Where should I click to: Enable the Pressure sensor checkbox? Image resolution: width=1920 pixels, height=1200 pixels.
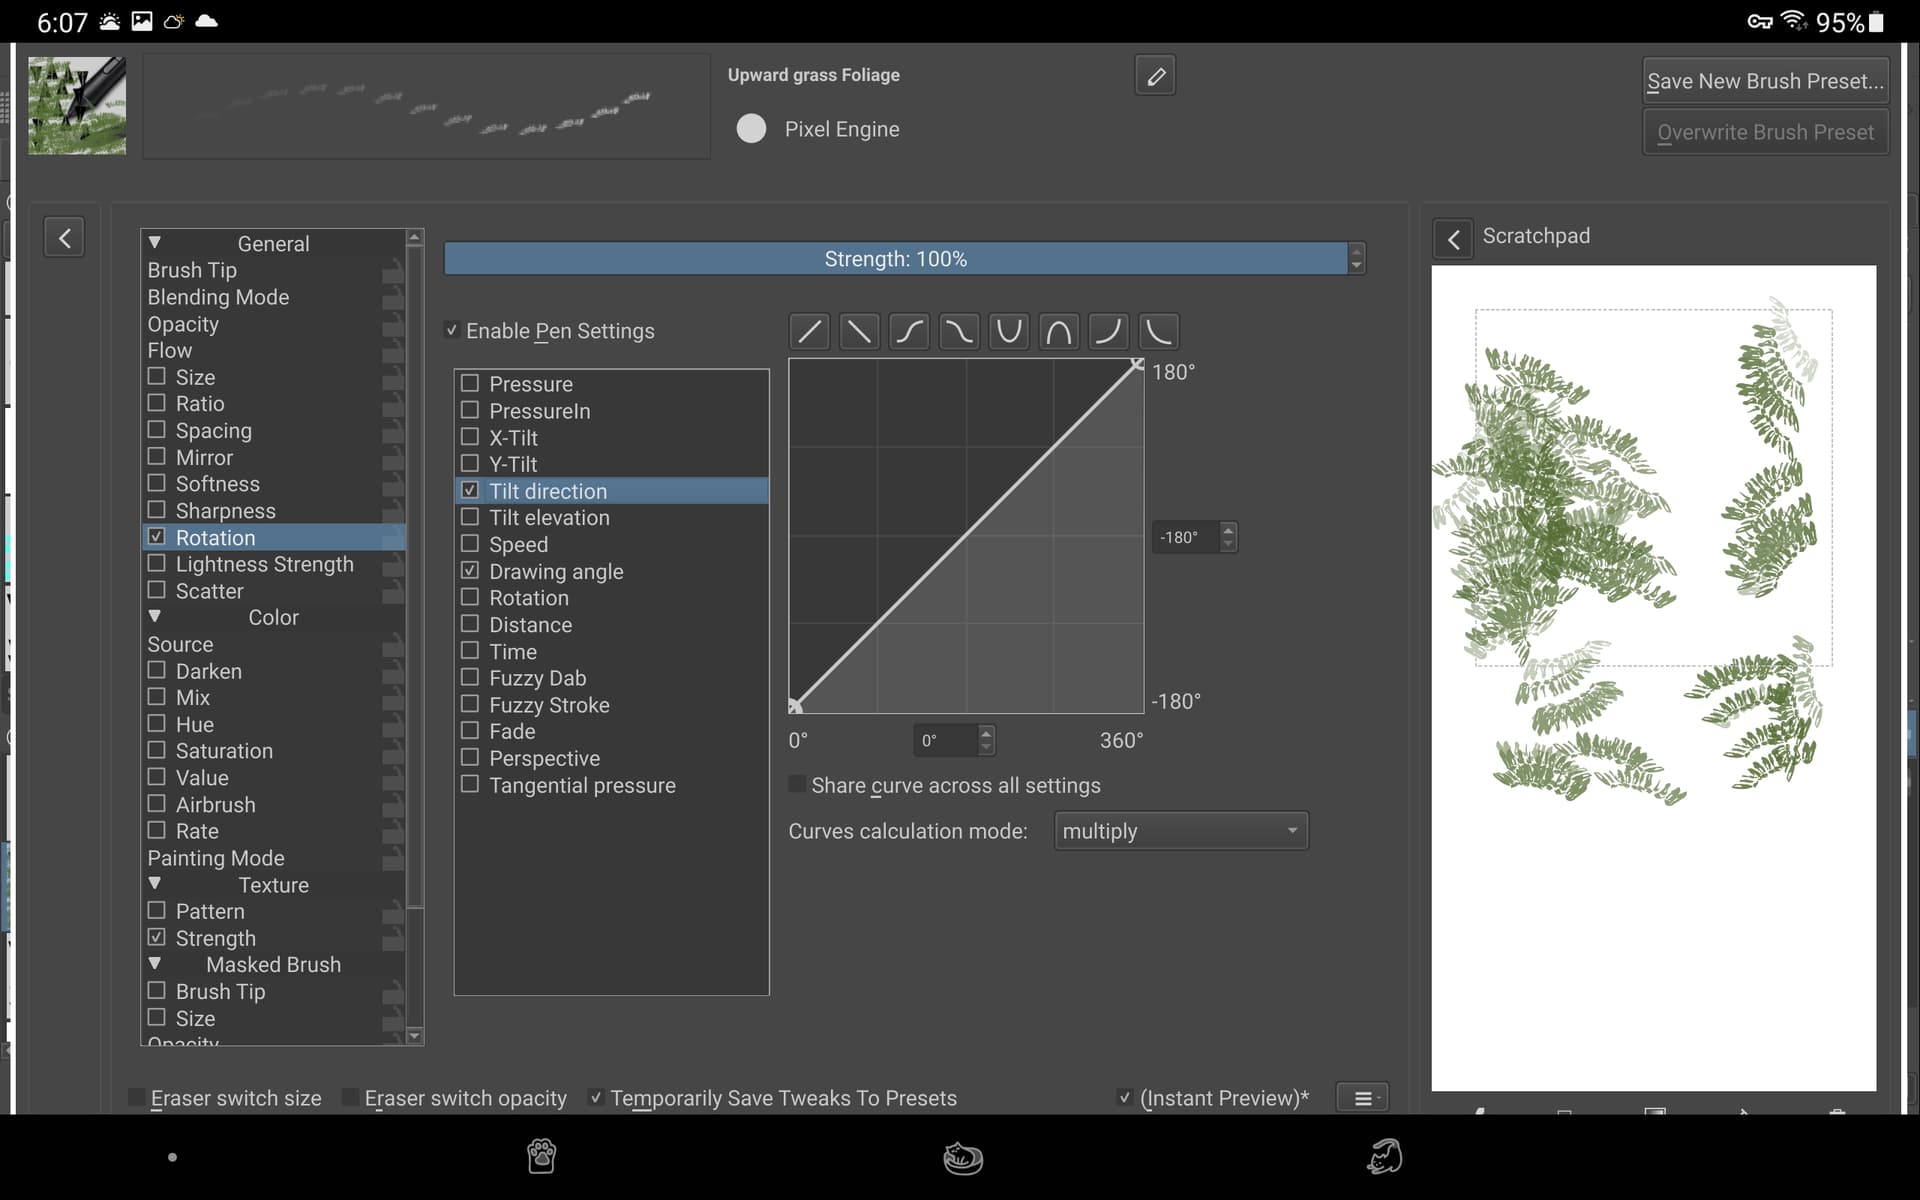[x=470, y=384]
